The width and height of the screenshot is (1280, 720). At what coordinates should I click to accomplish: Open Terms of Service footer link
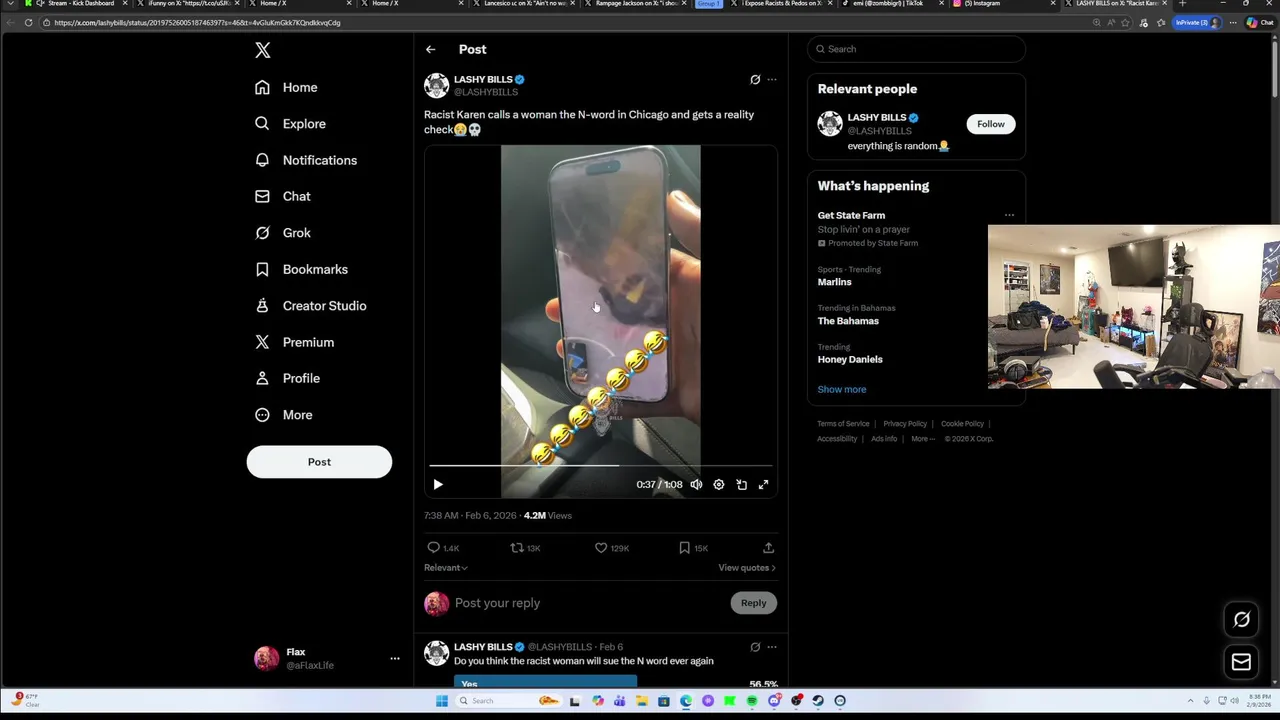point(843,424)
